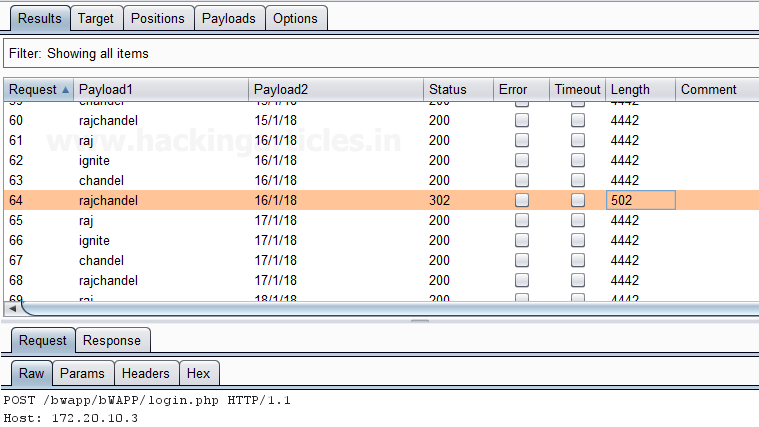Select rajchandel payload in request 68 row
This screenshot has width=759, height=427.
(x=108, y=280)
